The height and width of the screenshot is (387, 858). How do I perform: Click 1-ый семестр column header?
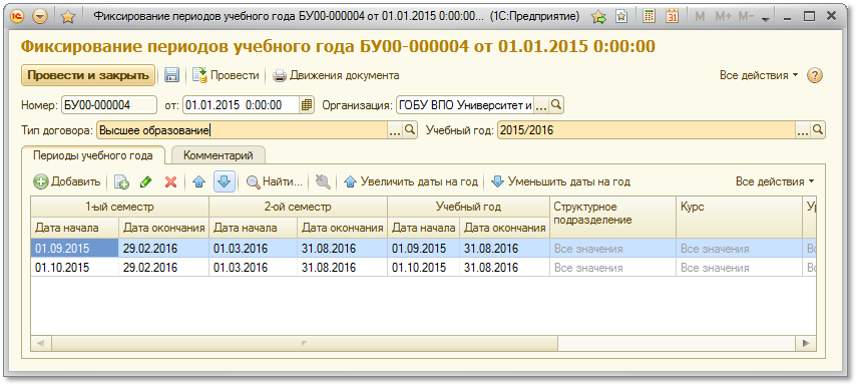(119, 207)
